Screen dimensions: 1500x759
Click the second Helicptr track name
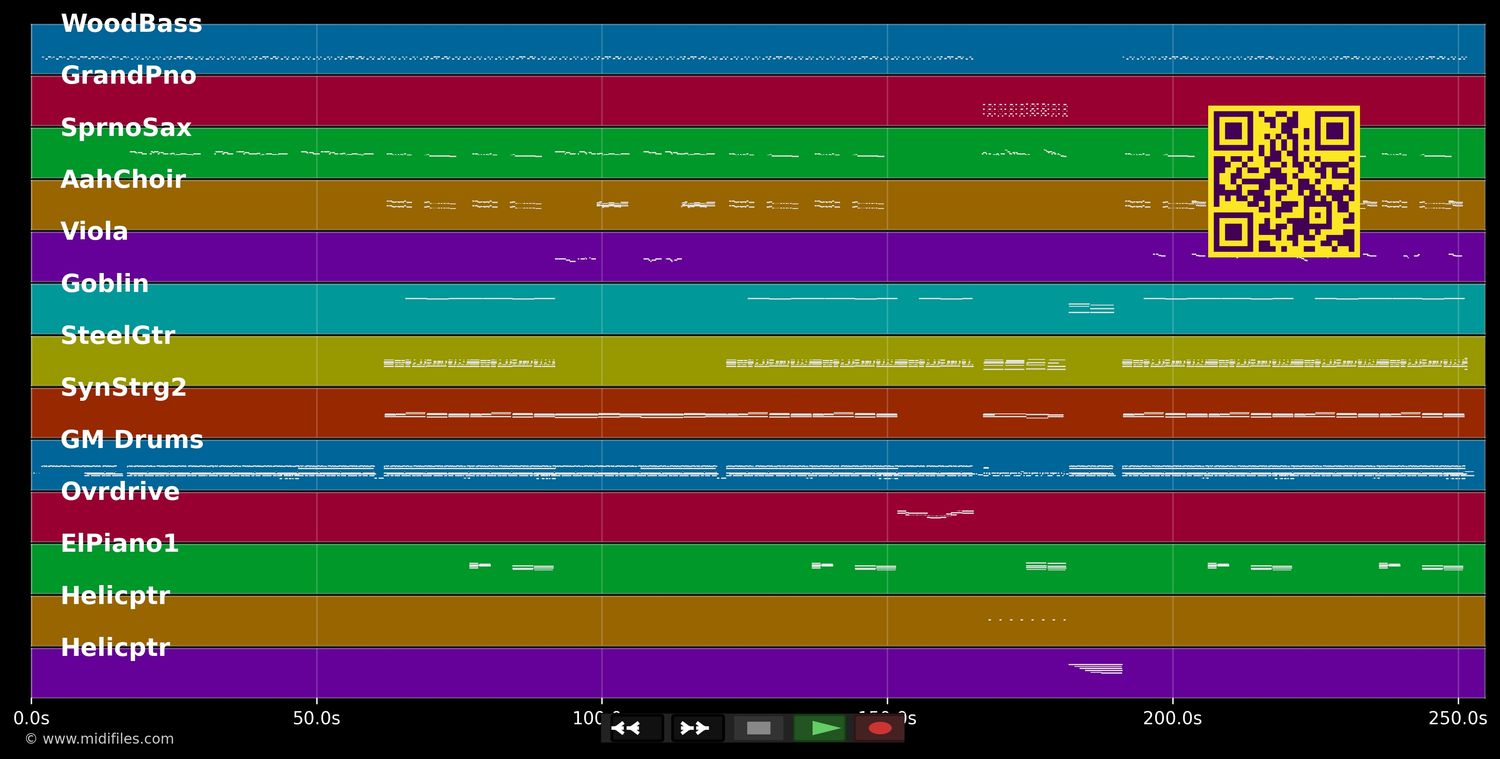[x=115, y=647]
